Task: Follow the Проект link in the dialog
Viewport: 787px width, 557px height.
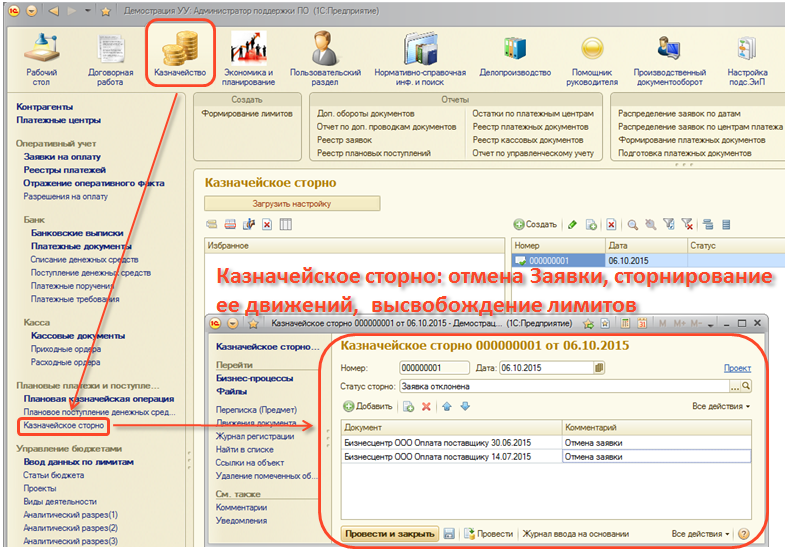Action: pos(736,368)
